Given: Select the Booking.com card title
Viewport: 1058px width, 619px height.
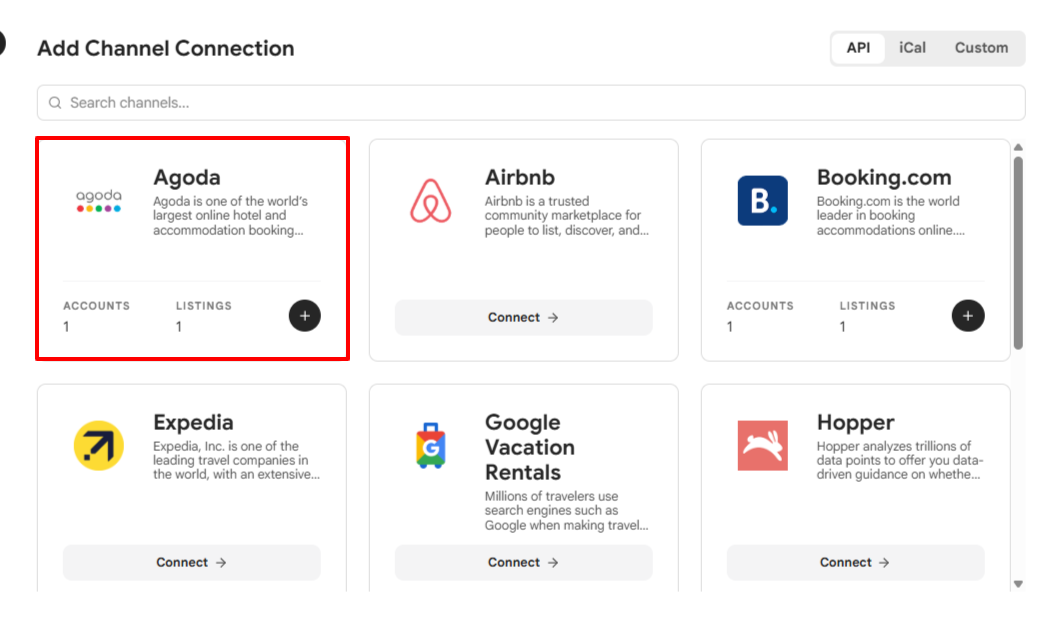Looking at the screenshot, I should click(884, 177).
